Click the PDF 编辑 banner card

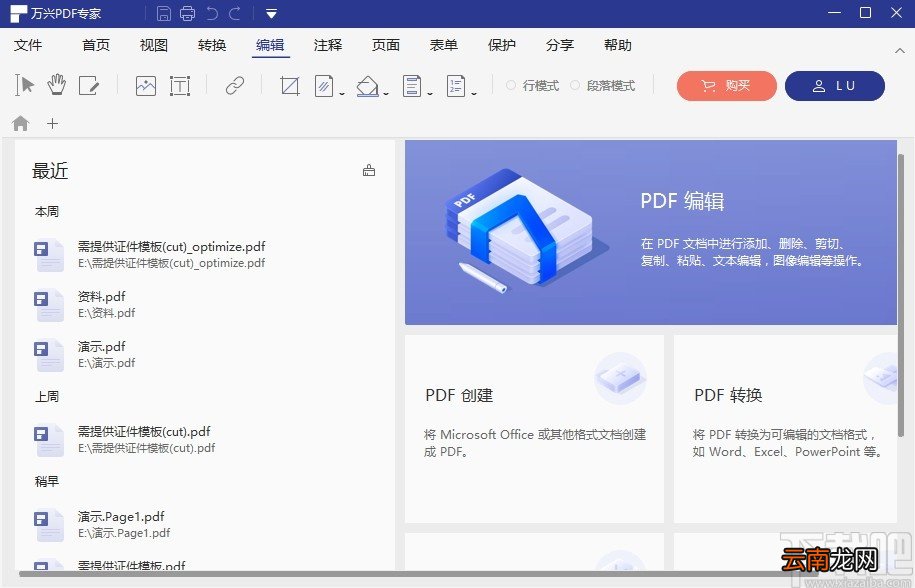click(651, 232)
